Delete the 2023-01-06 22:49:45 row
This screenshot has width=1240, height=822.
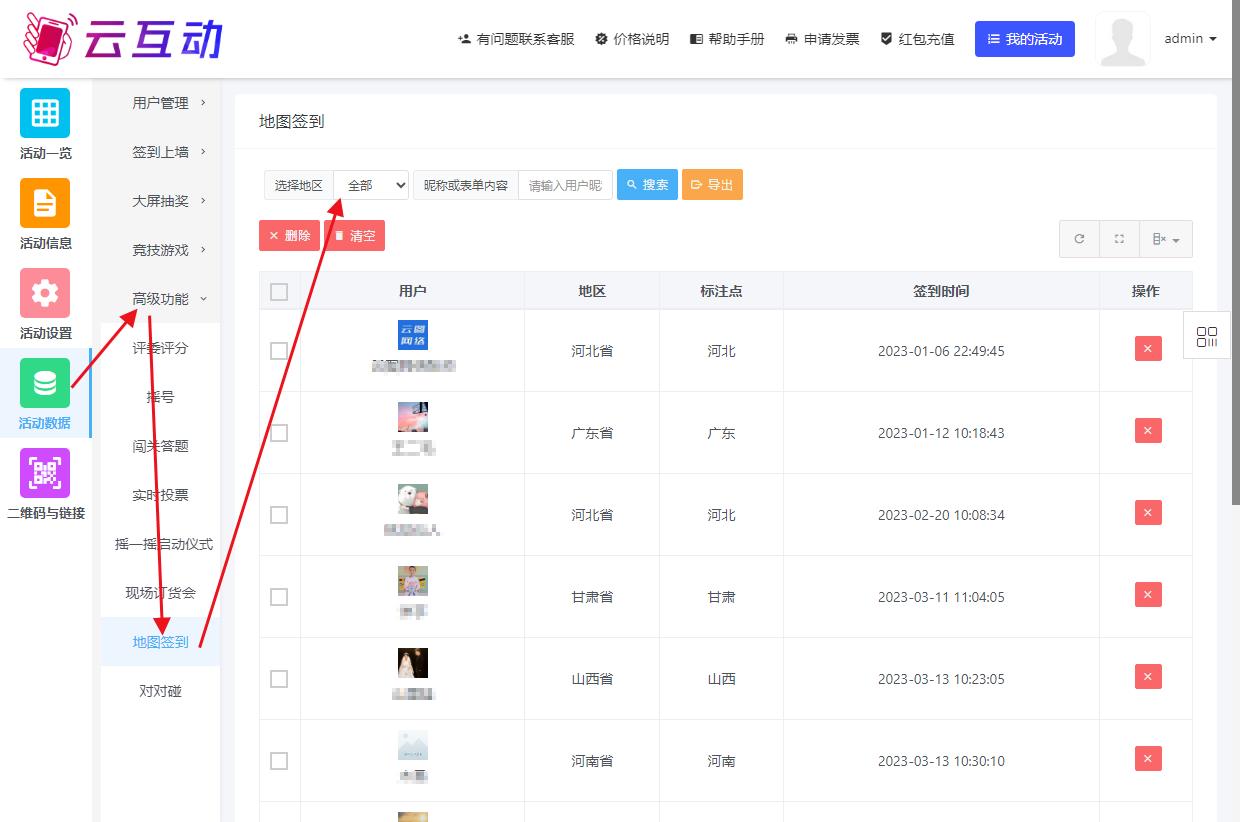(1148, 349)
